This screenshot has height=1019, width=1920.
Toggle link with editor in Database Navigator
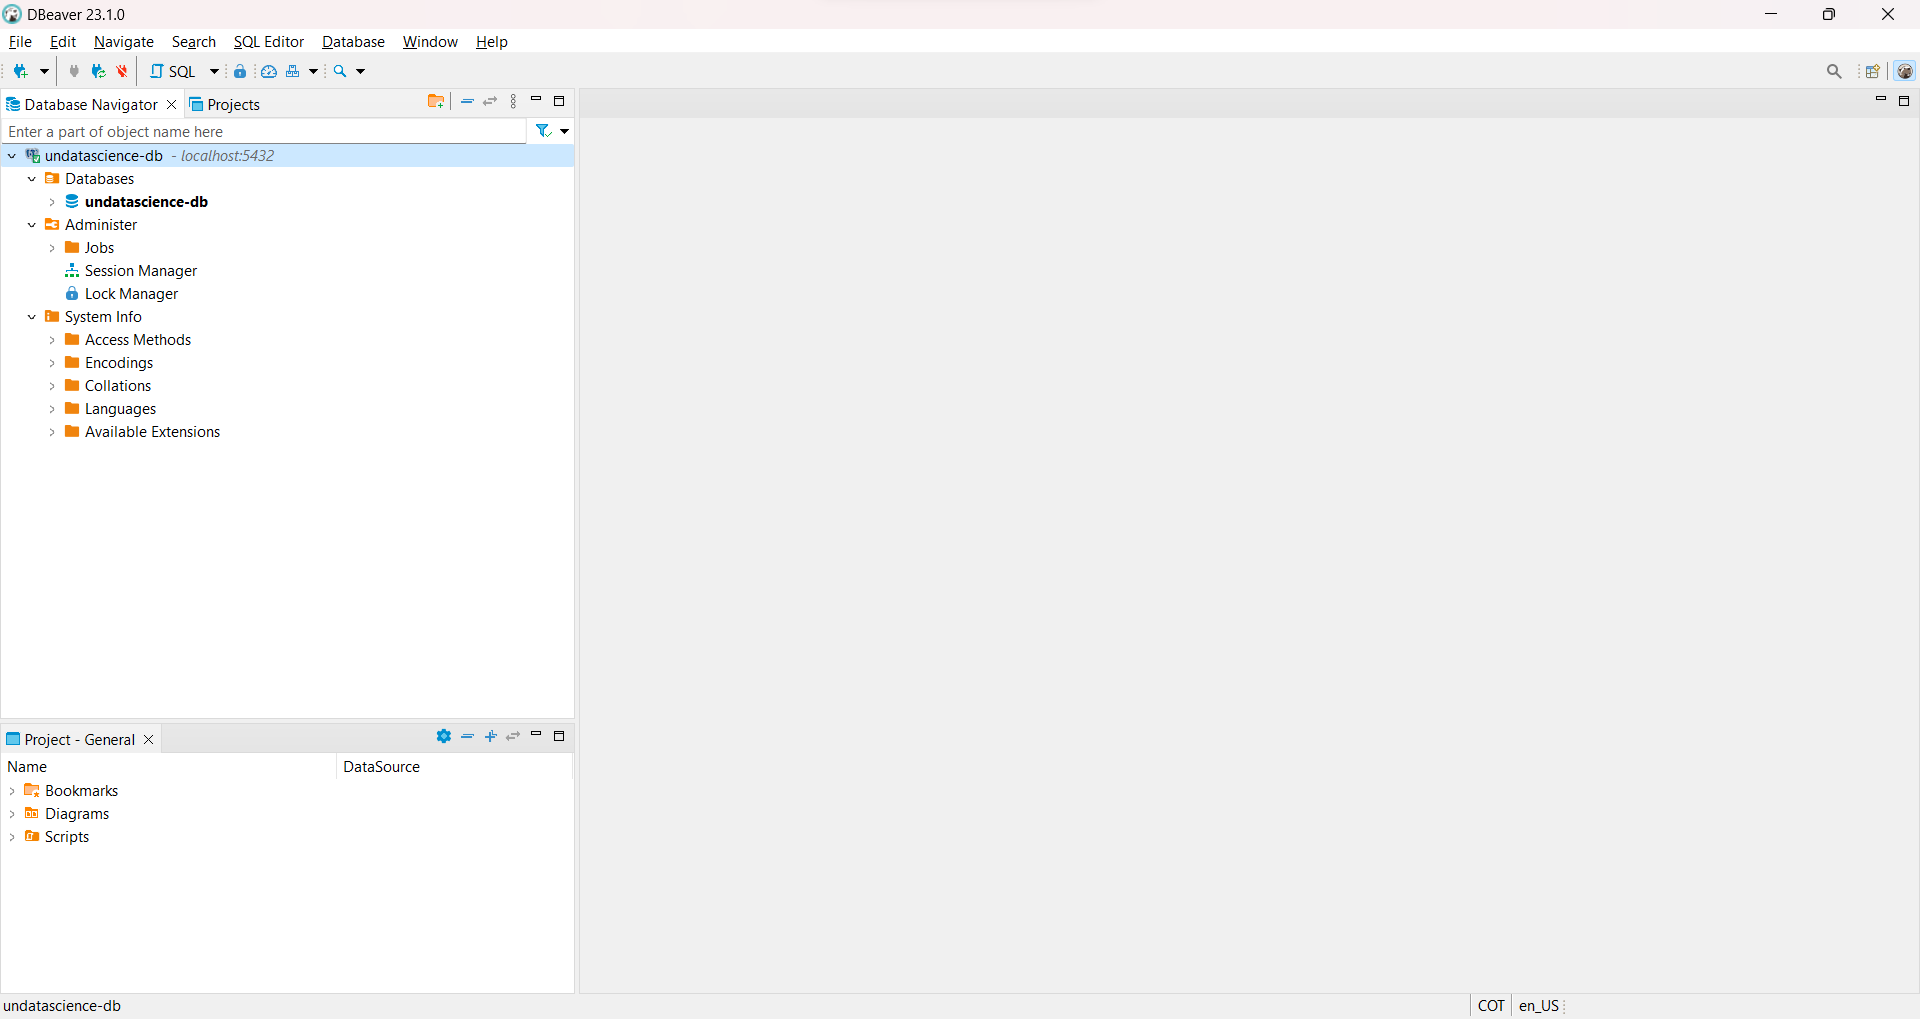490,102
